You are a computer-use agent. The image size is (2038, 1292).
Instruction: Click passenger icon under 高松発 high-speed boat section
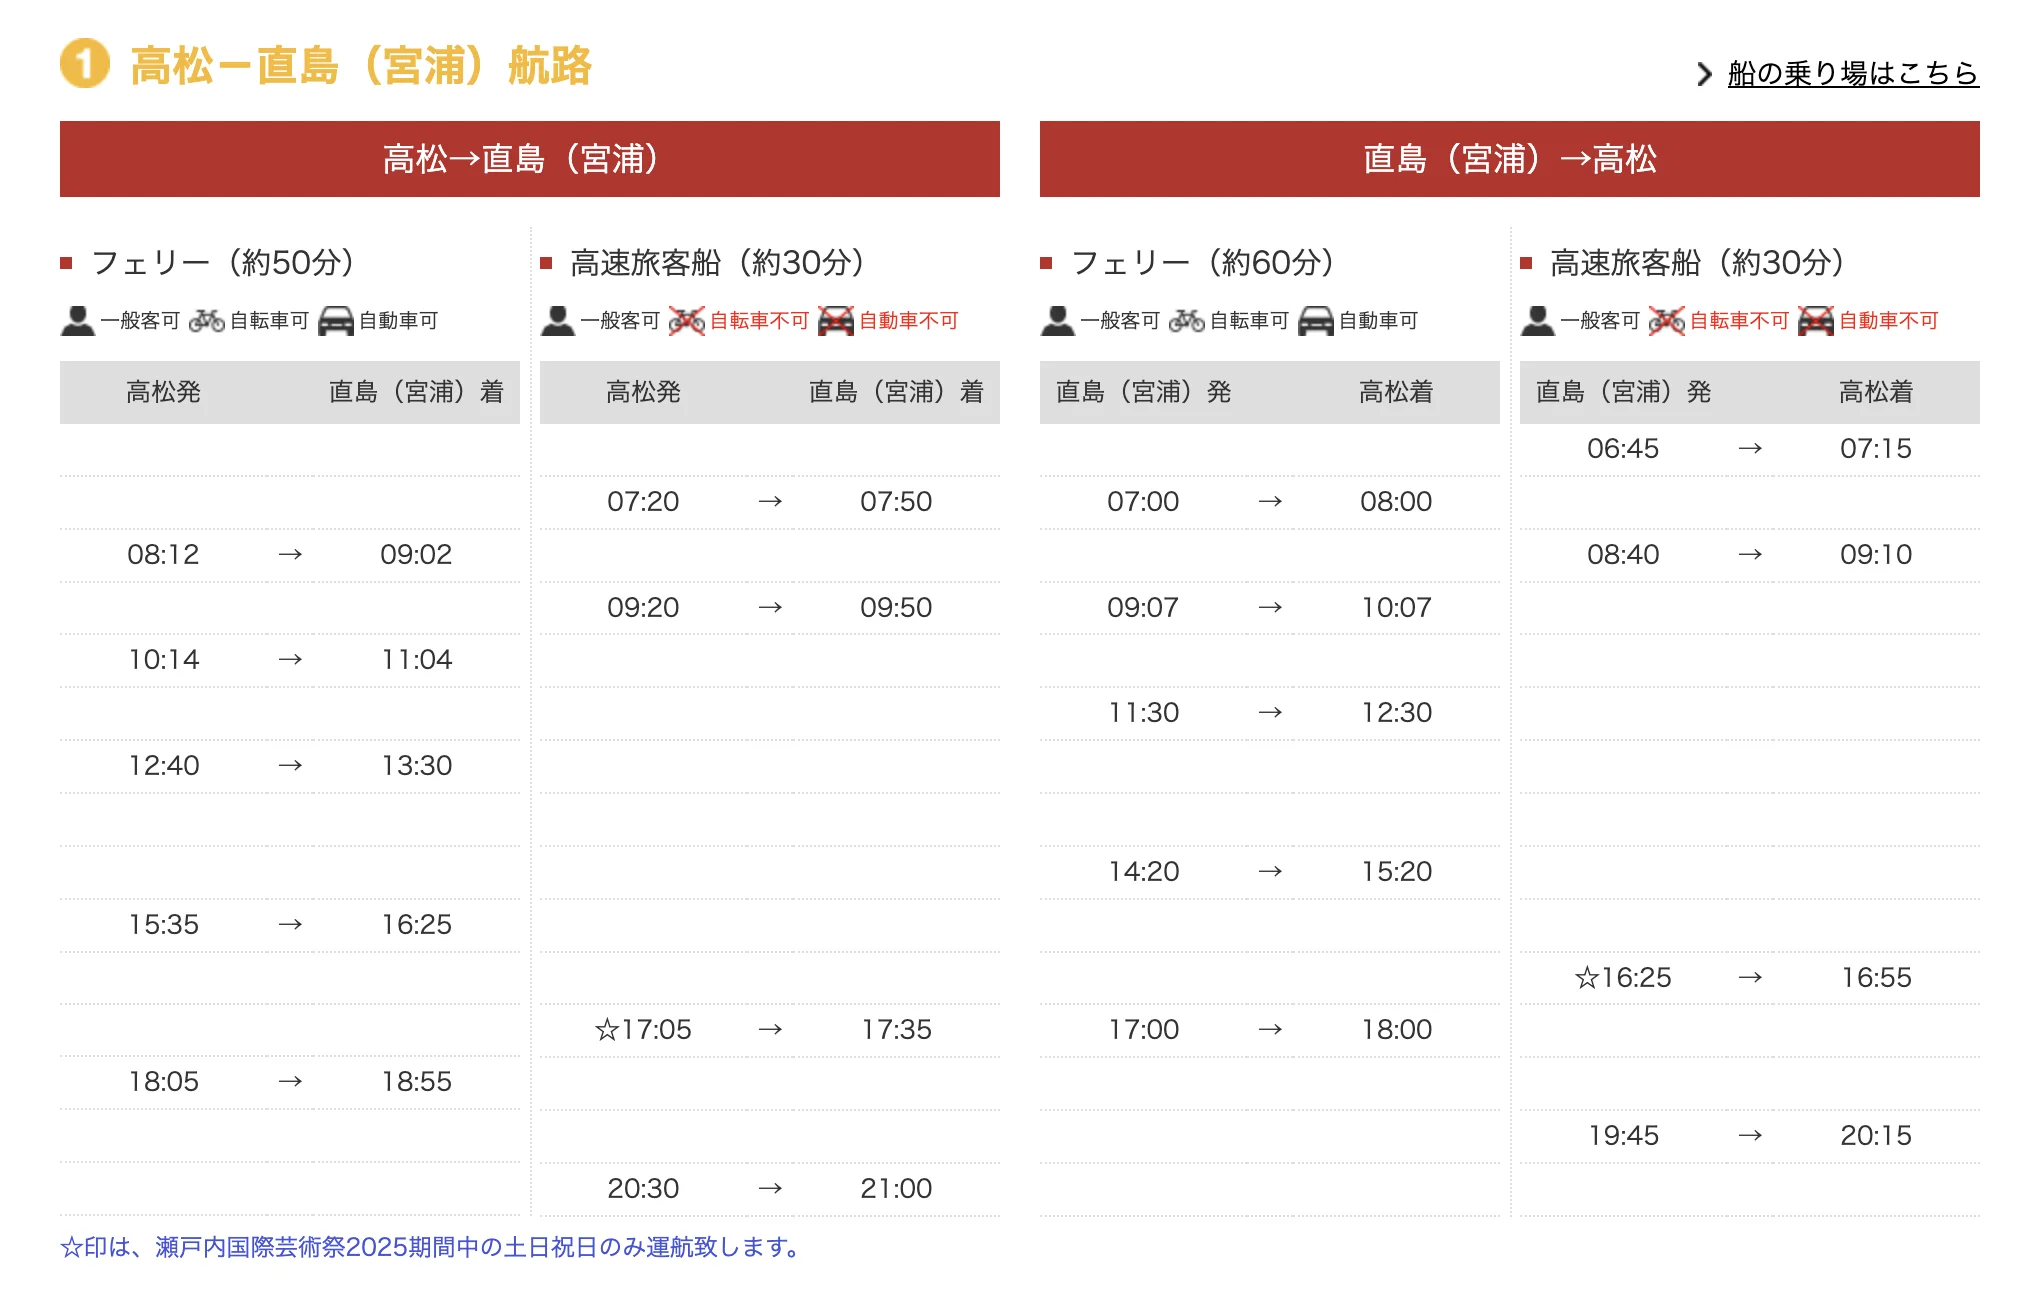coord(558,321)
